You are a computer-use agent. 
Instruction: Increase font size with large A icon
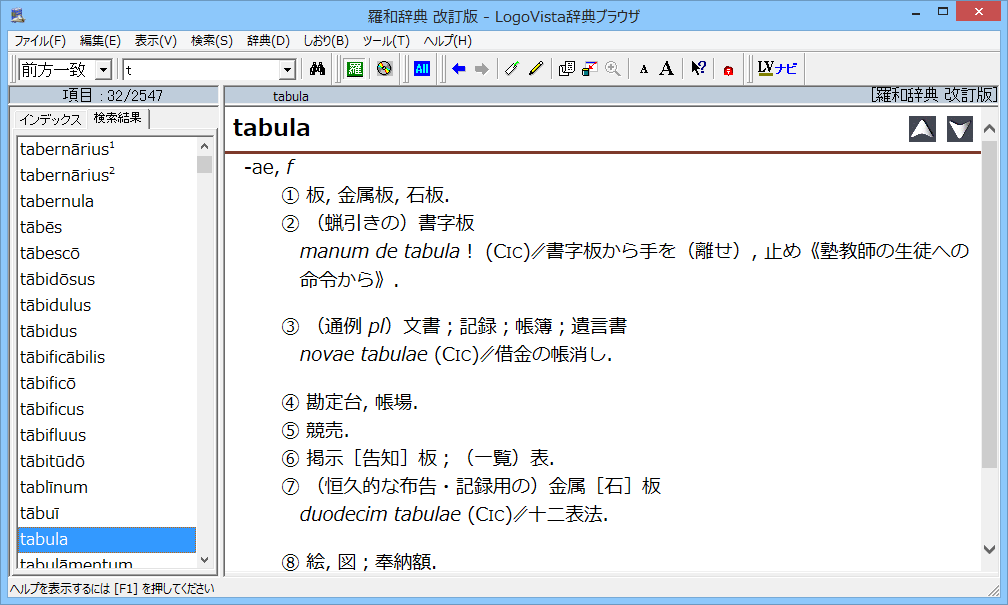[667, 69]
